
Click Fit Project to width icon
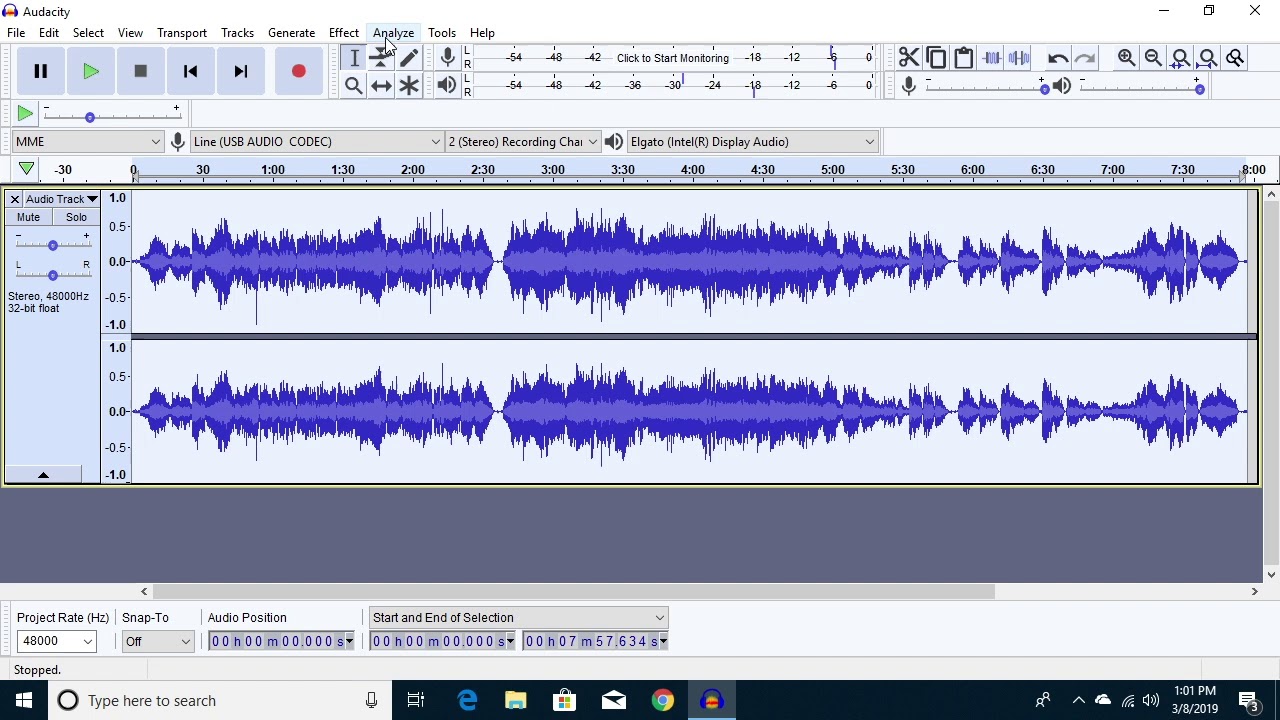pyautogui.click(x=1208, y=58)
